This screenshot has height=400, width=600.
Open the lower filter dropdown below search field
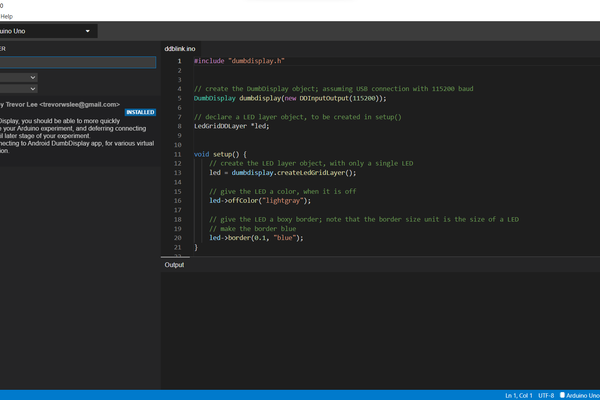pyautogui.click(x=18, y=89)
